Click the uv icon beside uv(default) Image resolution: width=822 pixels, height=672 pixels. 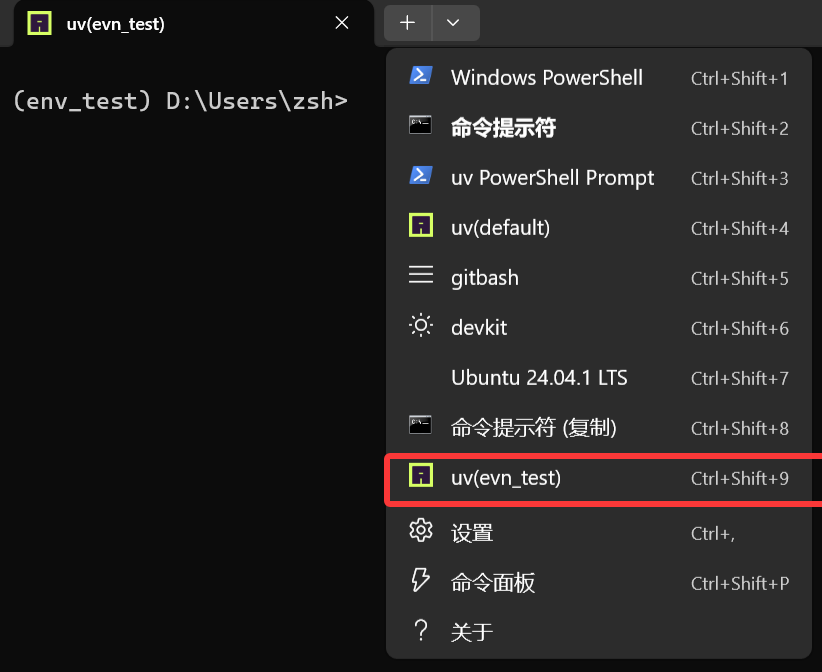[x=421, y=225]
